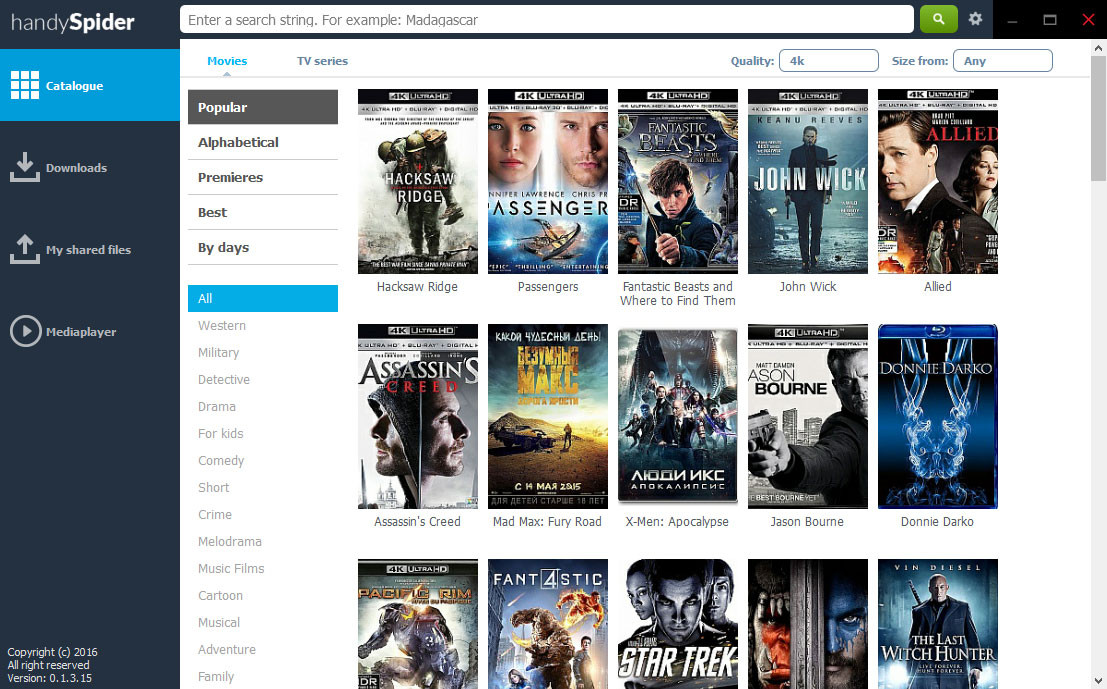1107x689 pixels.
Task: Open the Assassin's Creed poster
Action: coord(418,417)
